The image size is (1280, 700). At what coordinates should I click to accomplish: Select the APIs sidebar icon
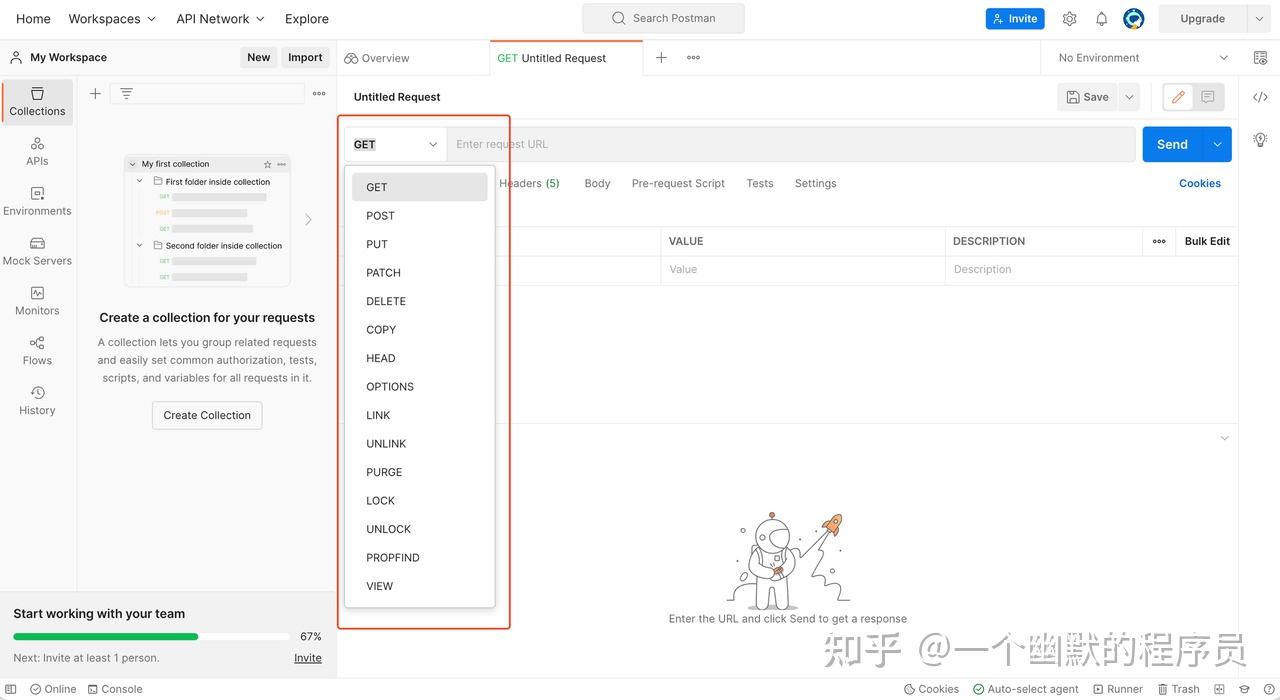click(x=36, y=152)
